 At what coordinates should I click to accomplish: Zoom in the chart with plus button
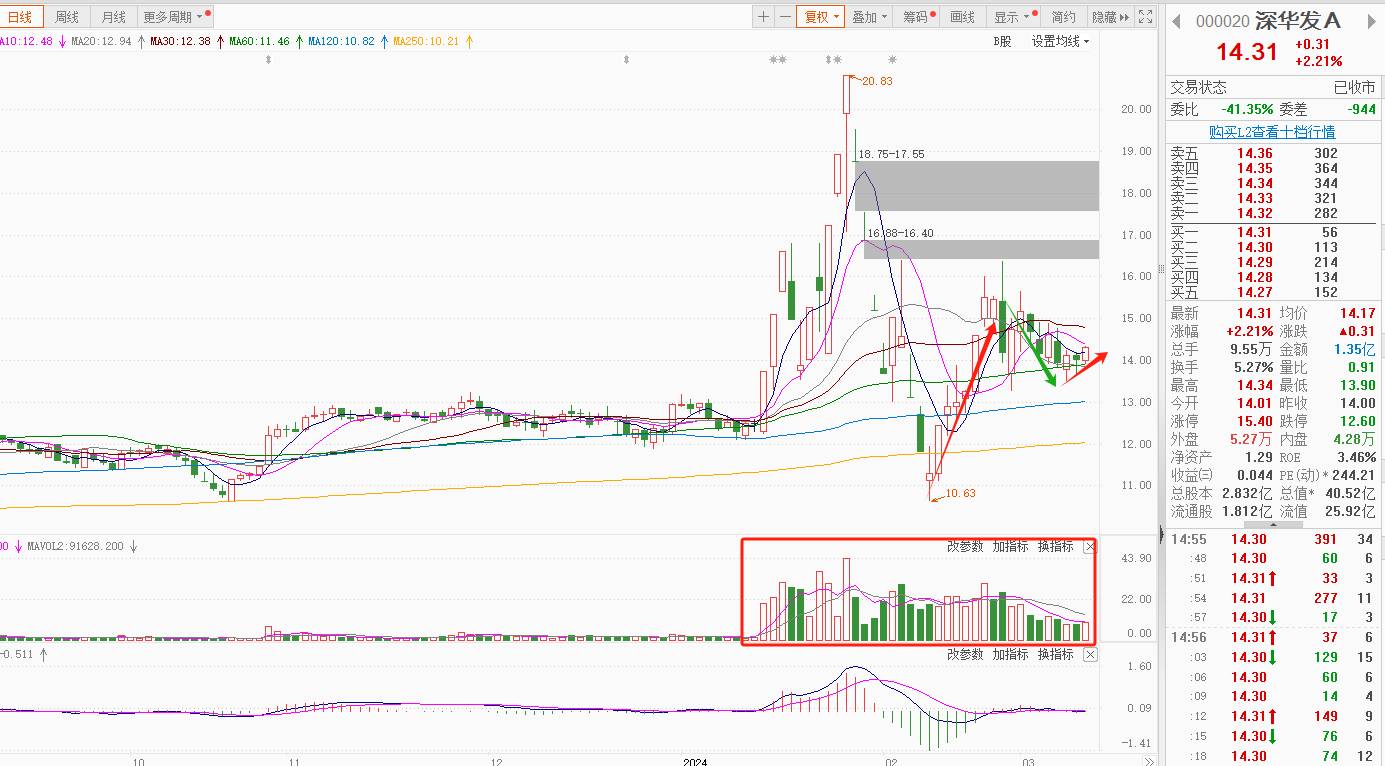click(x=763, y=17)
